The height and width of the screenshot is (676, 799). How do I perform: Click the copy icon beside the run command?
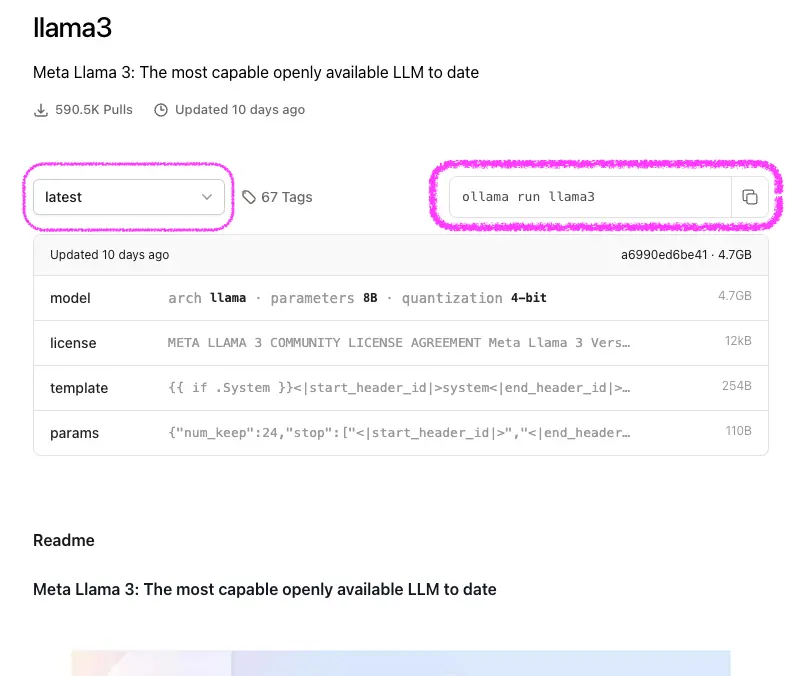click(x=750, y=197)
